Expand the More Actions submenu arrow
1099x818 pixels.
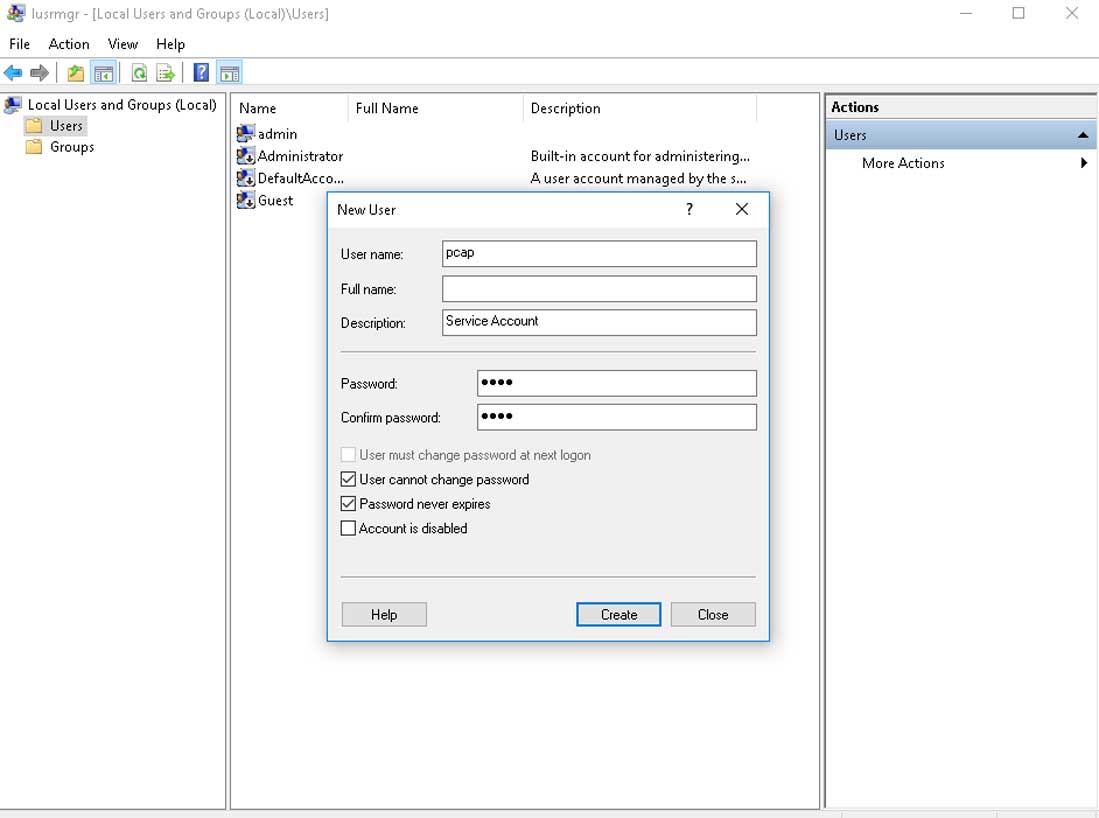[1084, 163]
